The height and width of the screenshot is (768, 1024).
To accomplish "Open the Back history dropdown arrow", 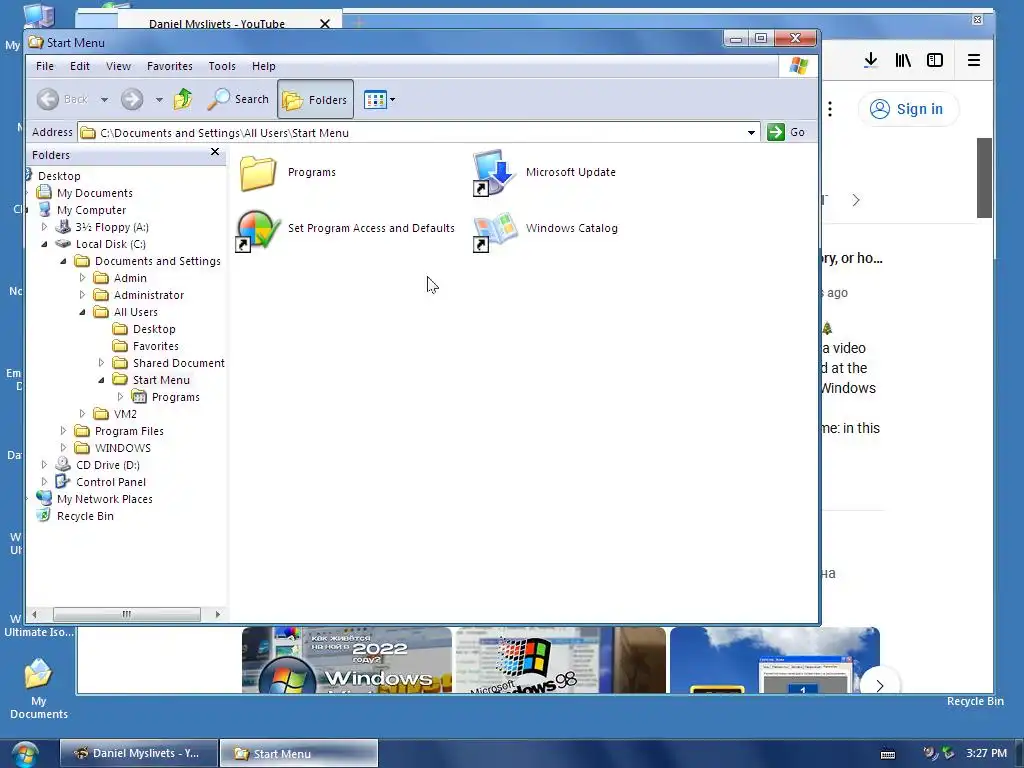I will click(104, 100).
